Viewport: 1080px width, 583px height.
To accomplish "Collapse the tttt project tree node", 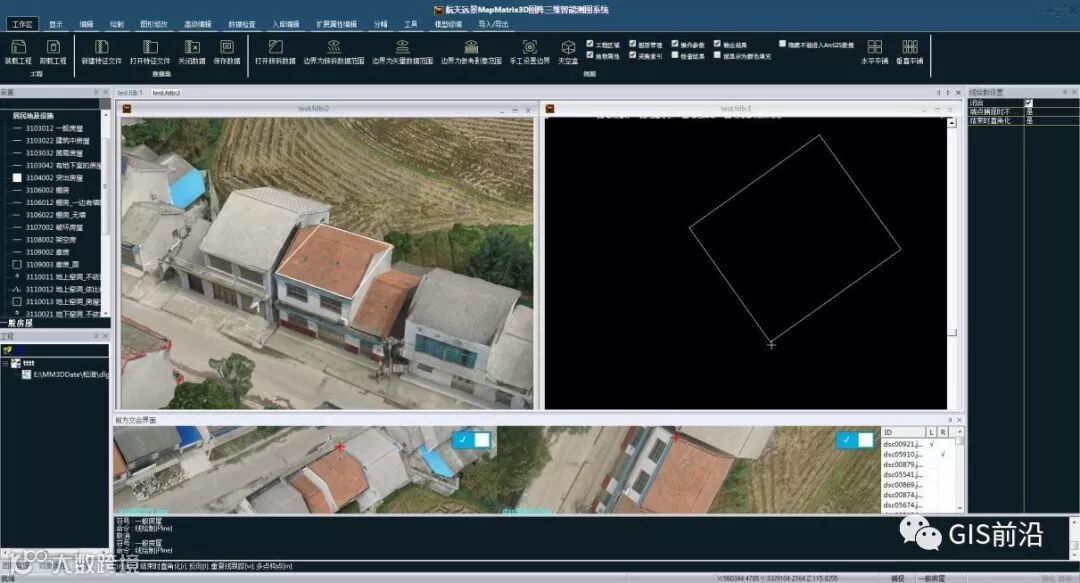I will (x=6, y=363).
